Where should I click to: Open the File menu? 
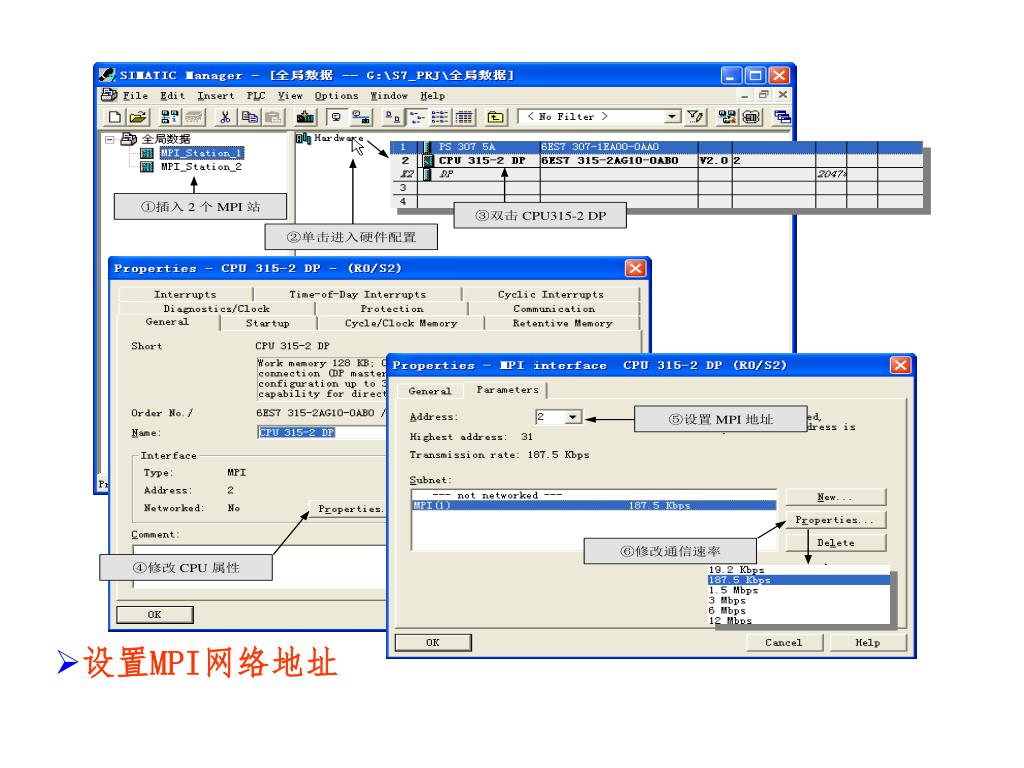[135, 95]
